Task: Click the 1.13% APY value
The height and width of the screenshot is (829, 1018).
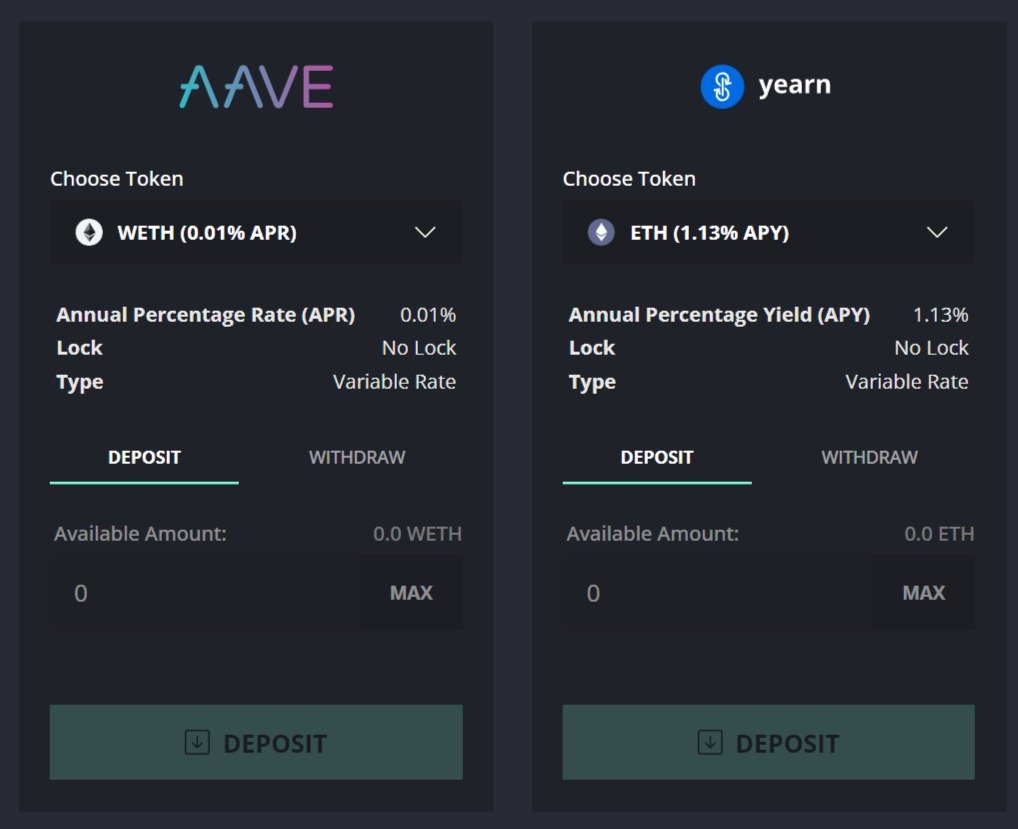Action: click(941, 315)
